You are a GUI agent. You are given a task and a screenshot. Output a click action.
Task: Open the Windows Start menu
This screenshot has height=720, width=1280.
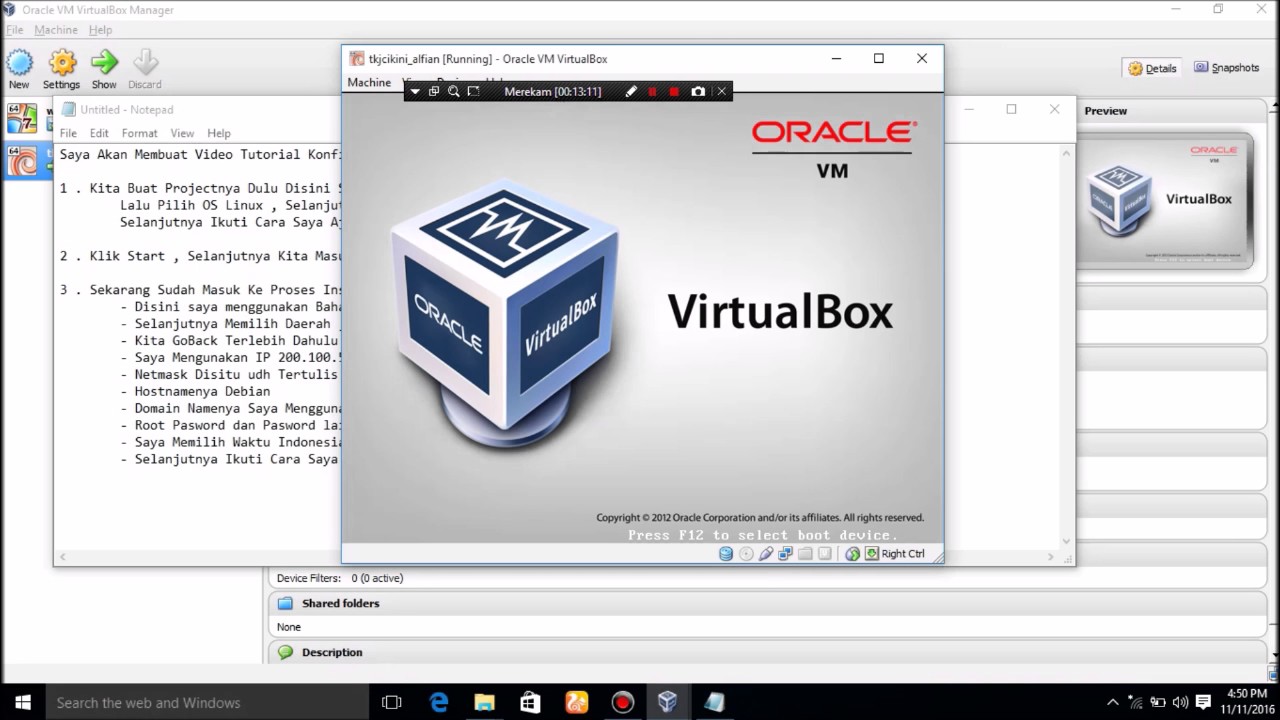(x=23, y=702)
